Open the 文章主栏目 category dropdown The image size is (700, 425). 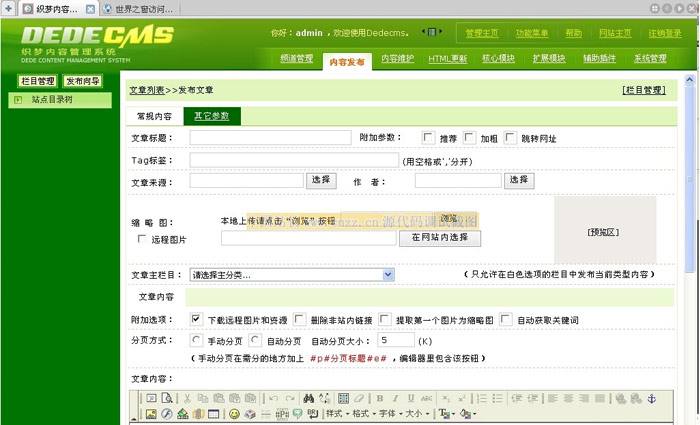point(292,275)
